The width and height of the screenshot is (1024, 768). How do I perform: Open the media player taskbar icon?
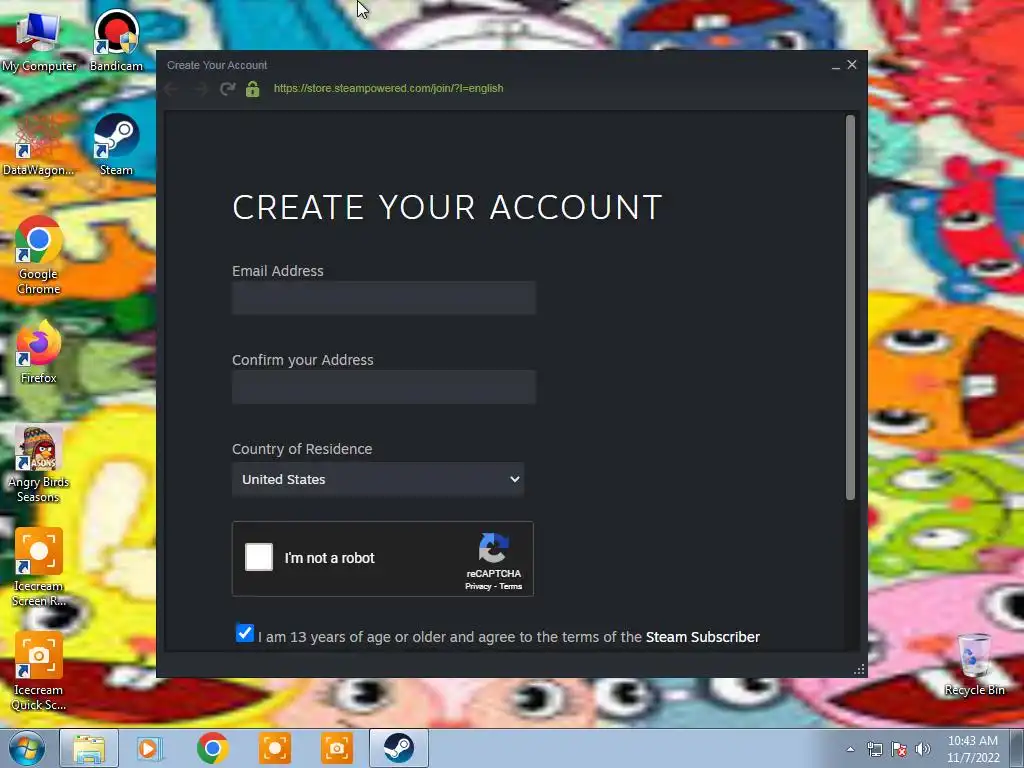click(150, 748)
